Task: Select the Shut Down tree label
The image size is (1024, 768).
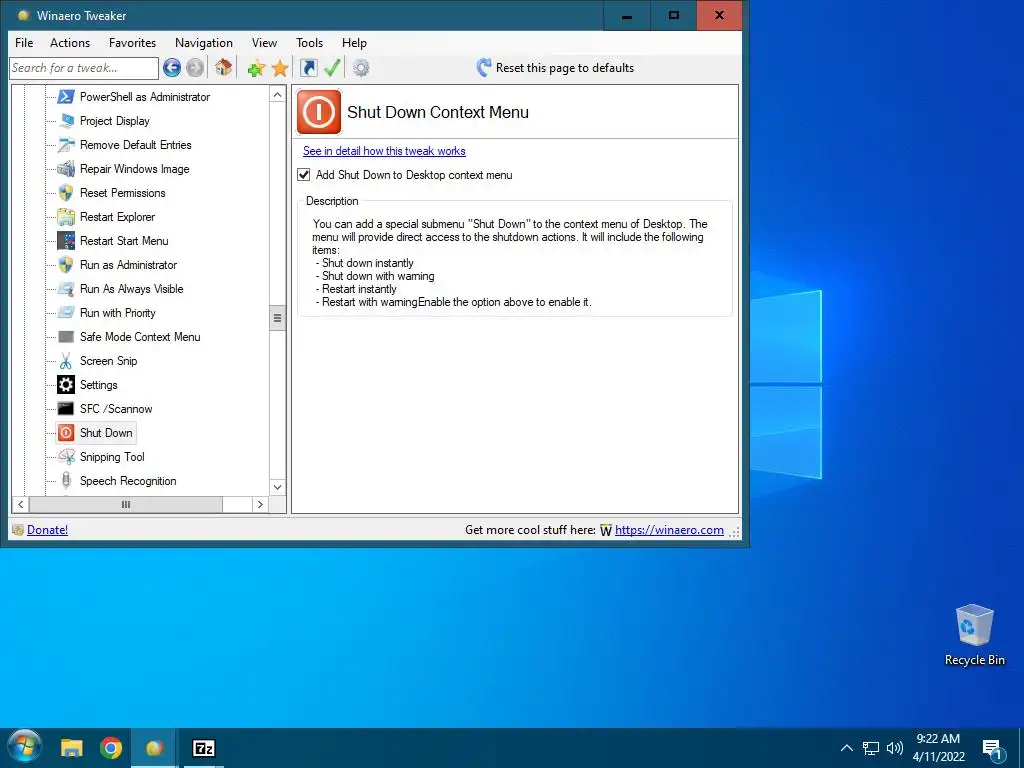Action: [x=106, y=432]
